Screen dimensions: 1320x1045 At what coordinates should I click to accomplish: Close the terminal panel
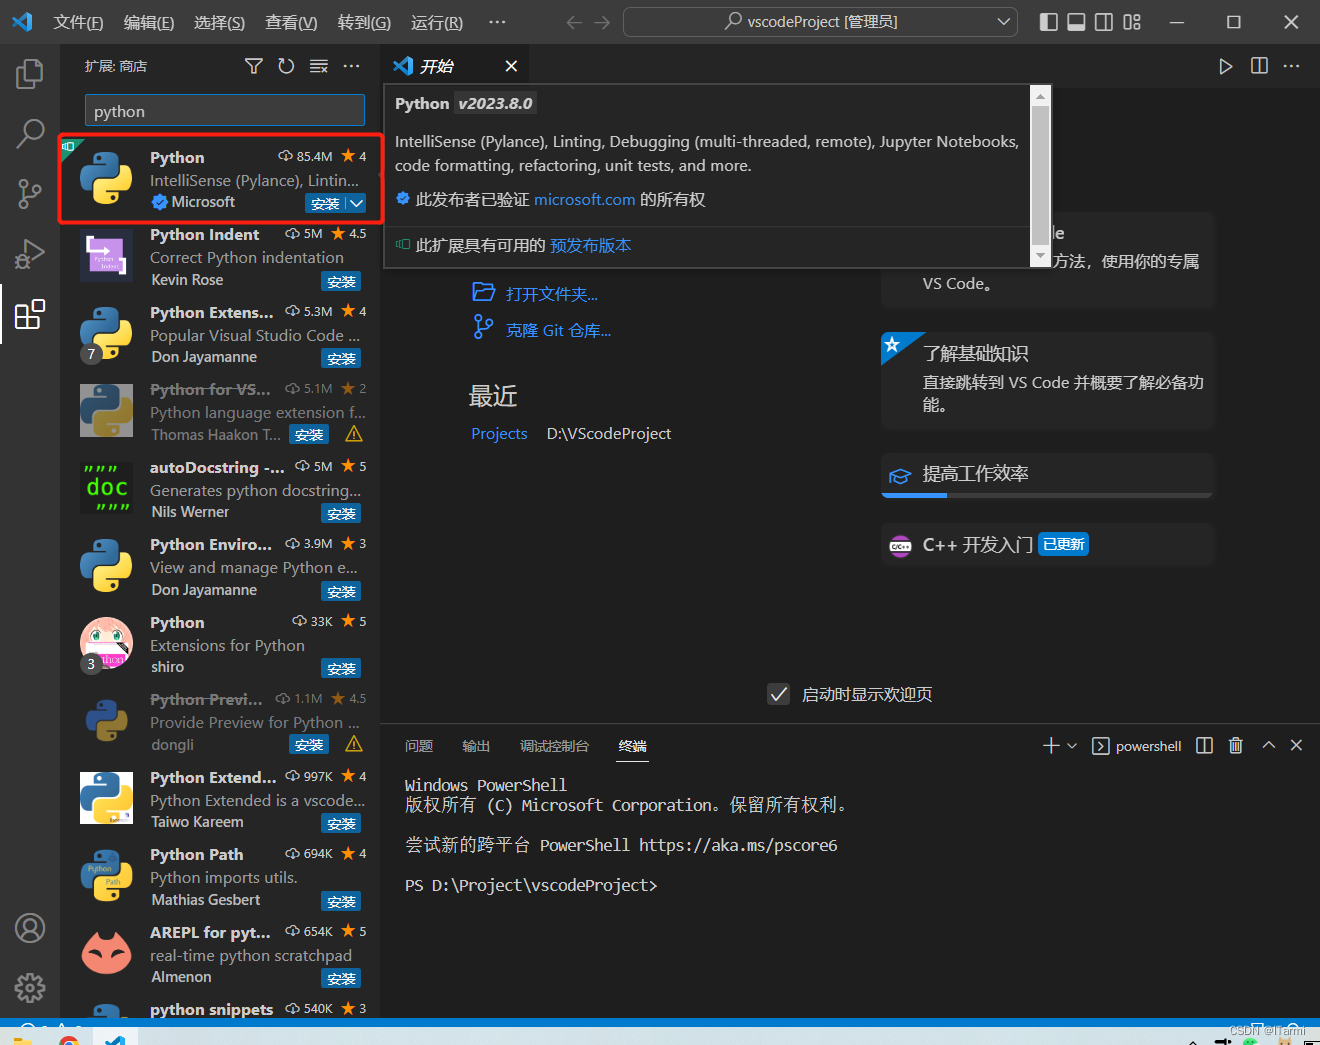(1297, 746)
